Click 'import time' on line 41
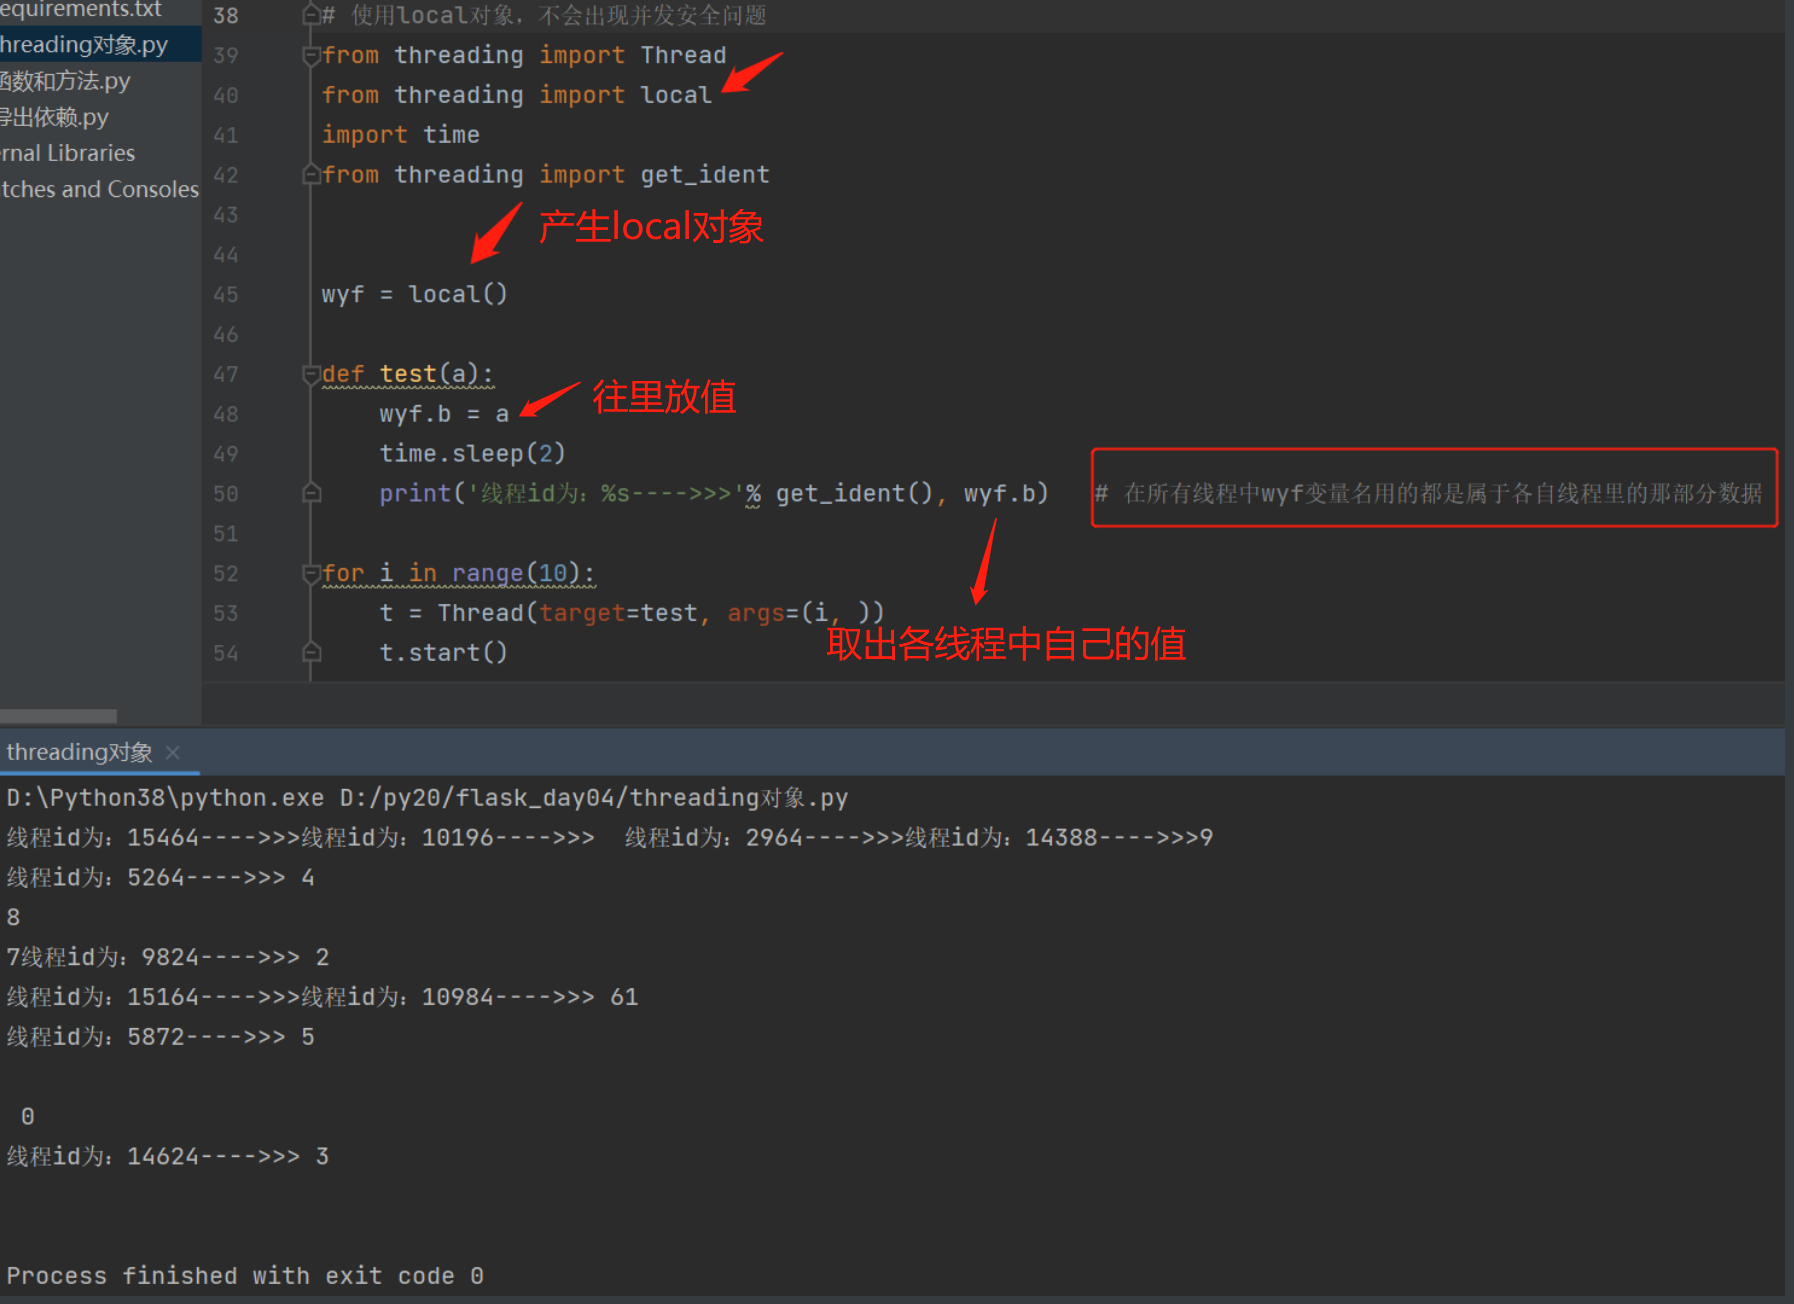1794x1304 pixels. click(x=400, y=134)
